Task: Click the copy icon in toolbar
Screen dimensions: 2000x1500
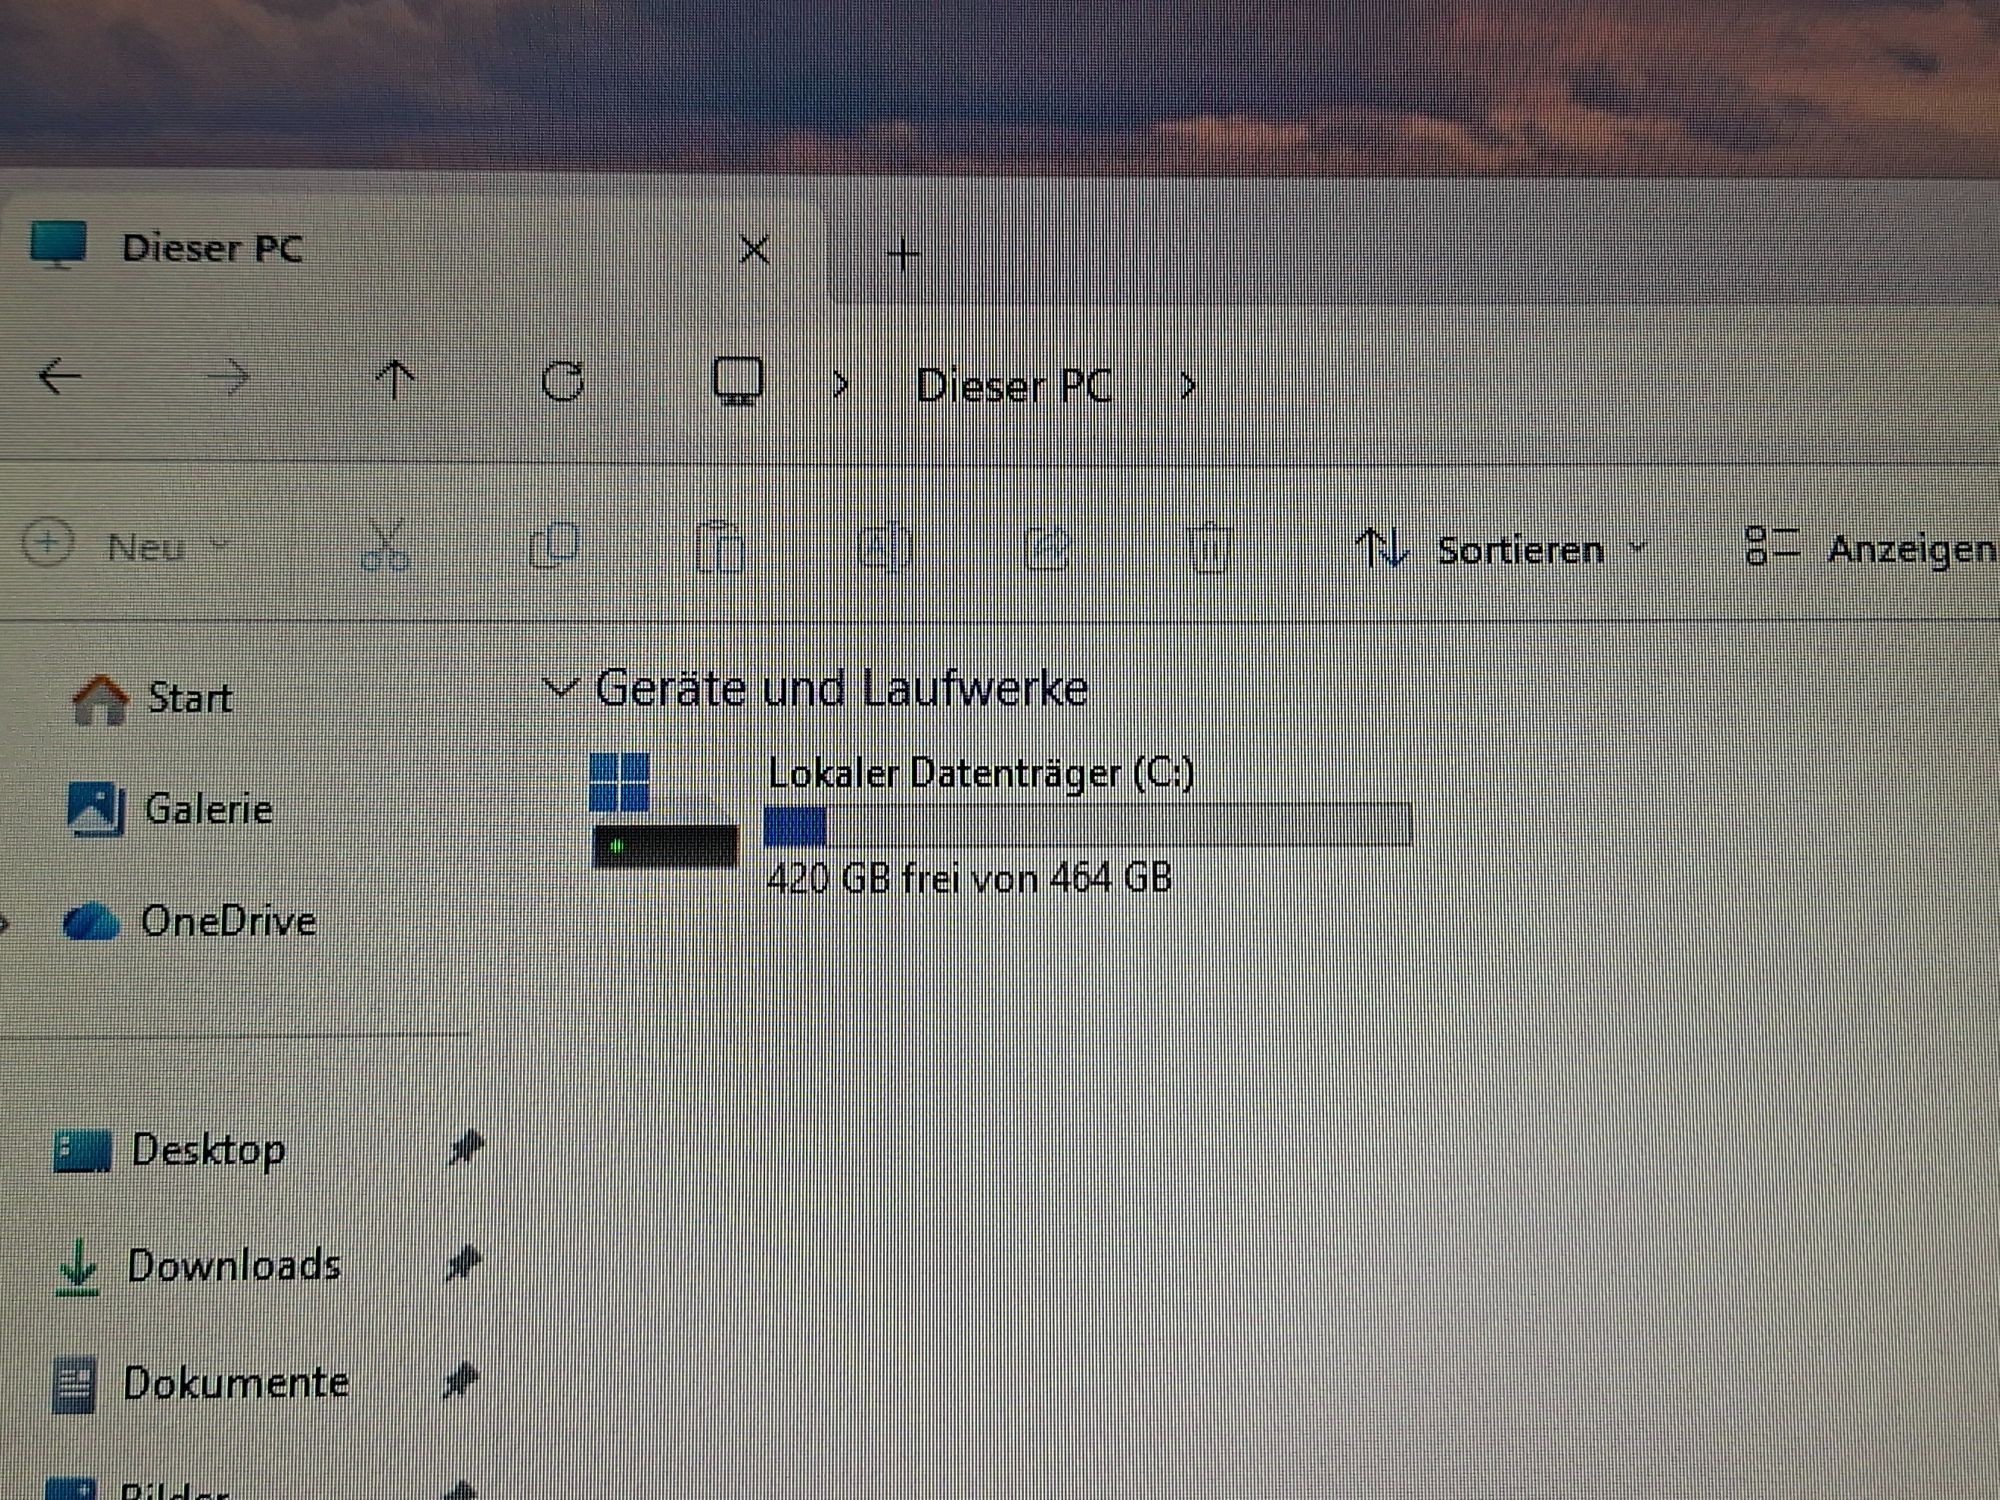Action: pyautogui.click(x=554, y=546)
